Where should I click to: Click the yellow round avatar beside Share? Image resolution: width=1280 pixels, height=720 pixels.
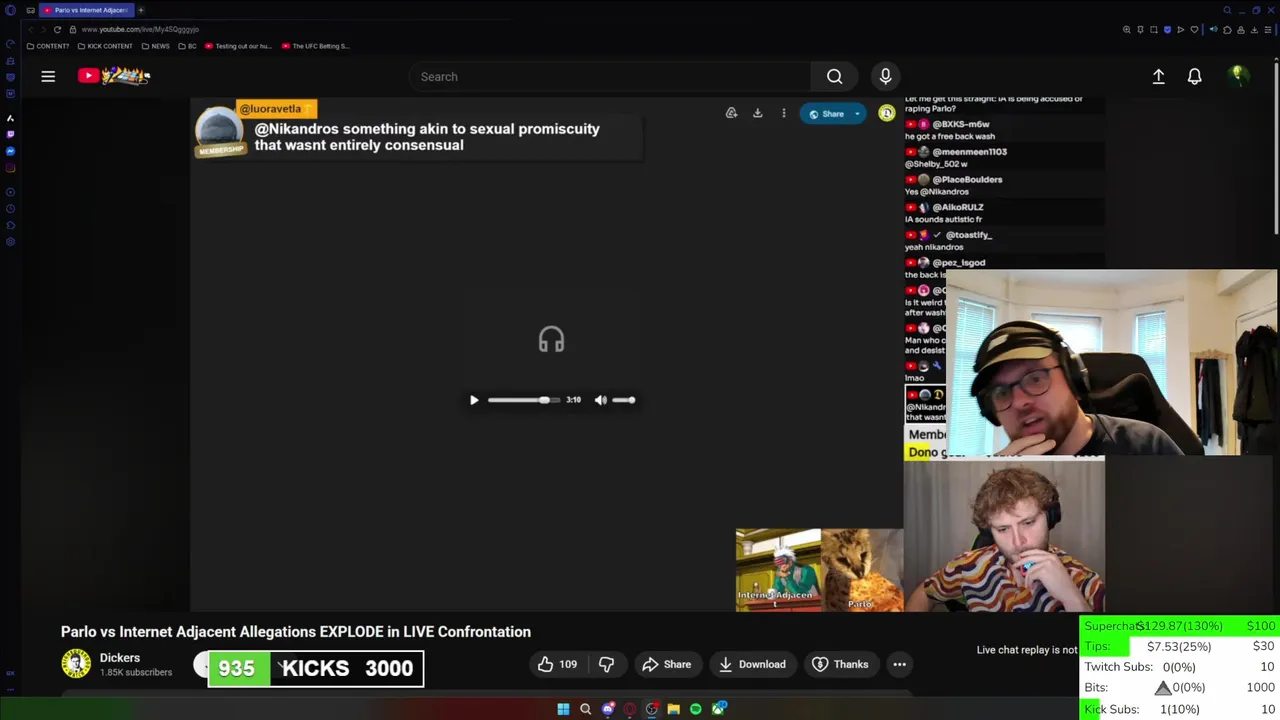point(886,114)
